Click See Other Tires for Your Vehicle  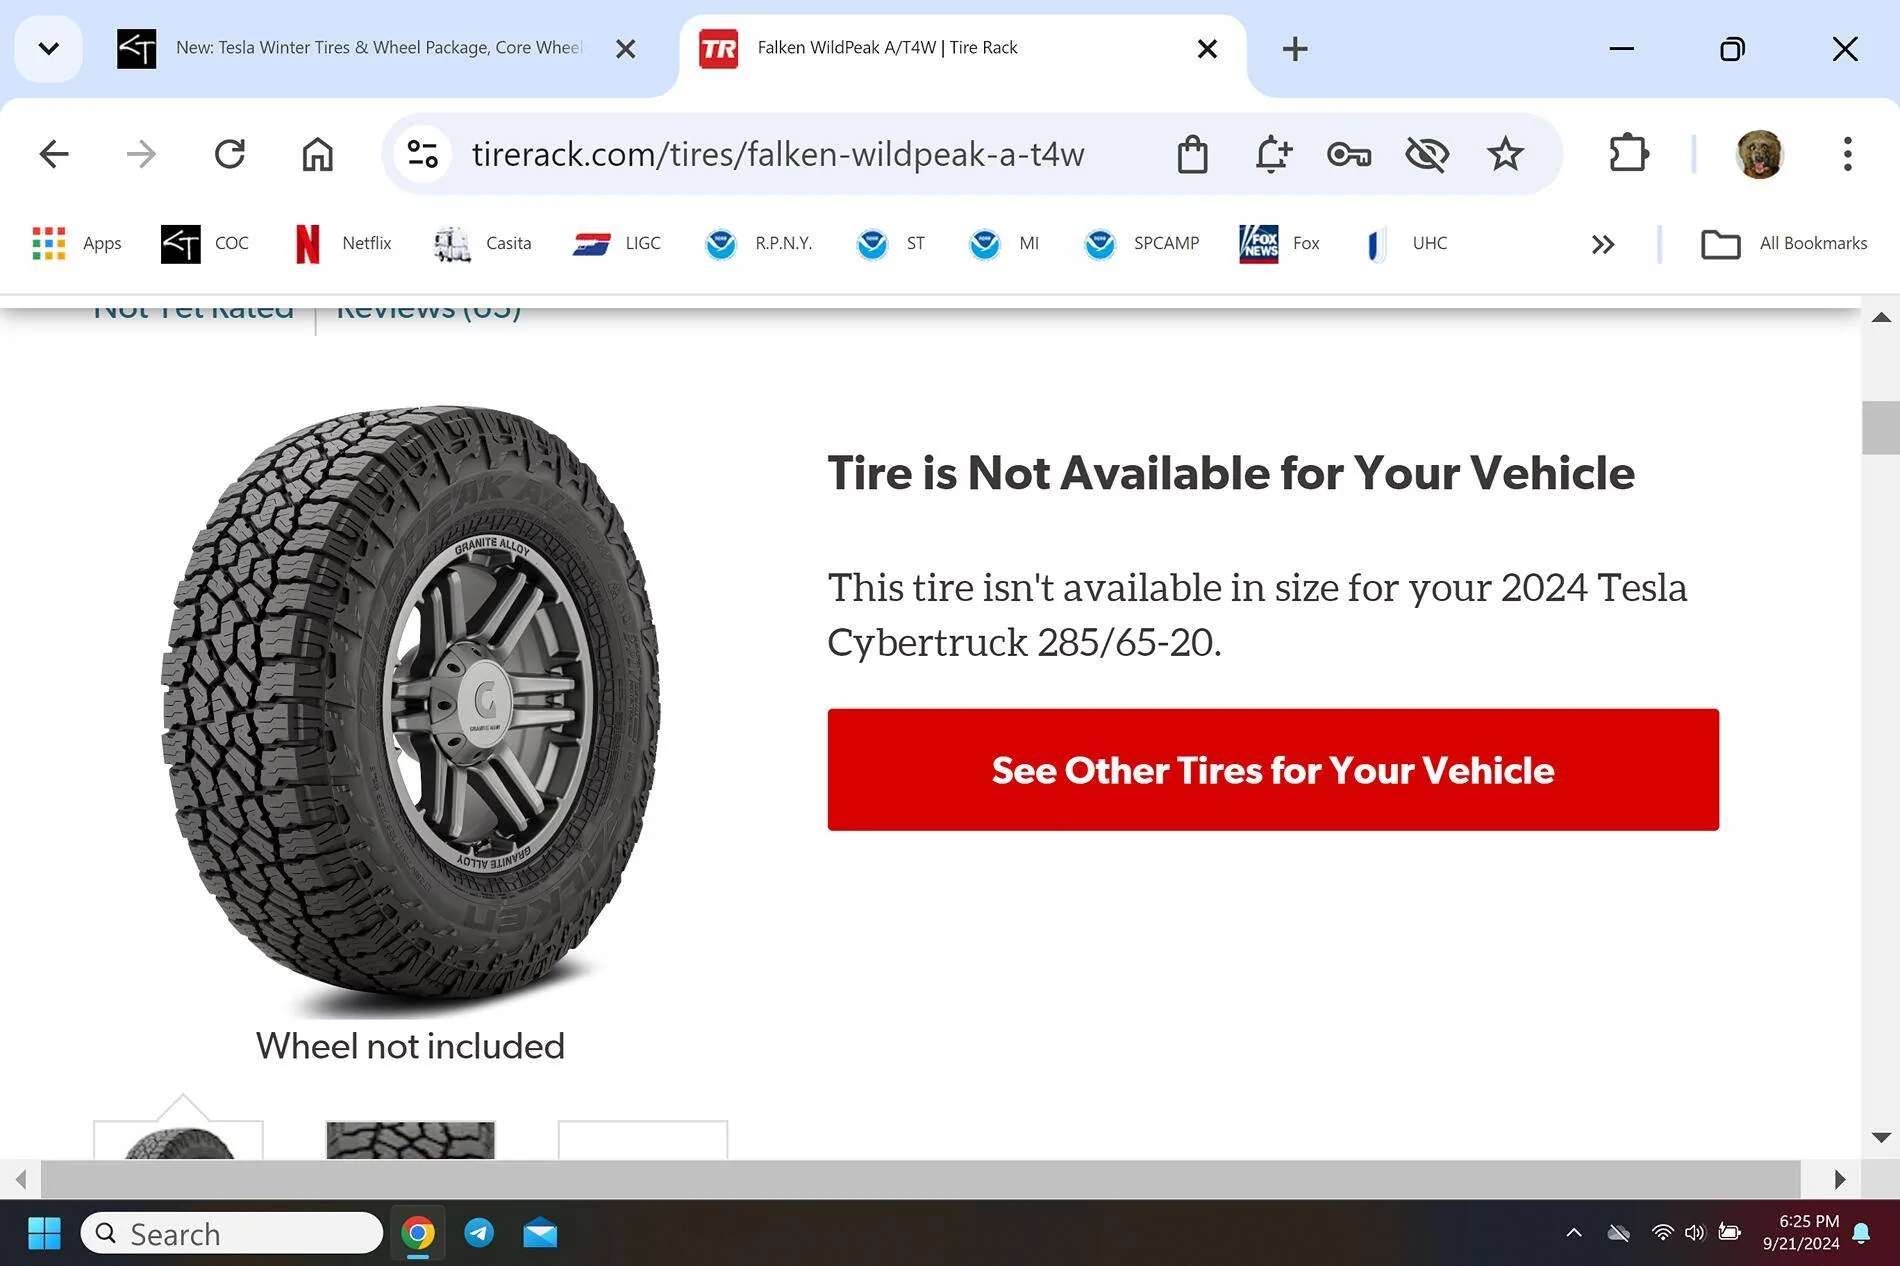coord(1273,770)
